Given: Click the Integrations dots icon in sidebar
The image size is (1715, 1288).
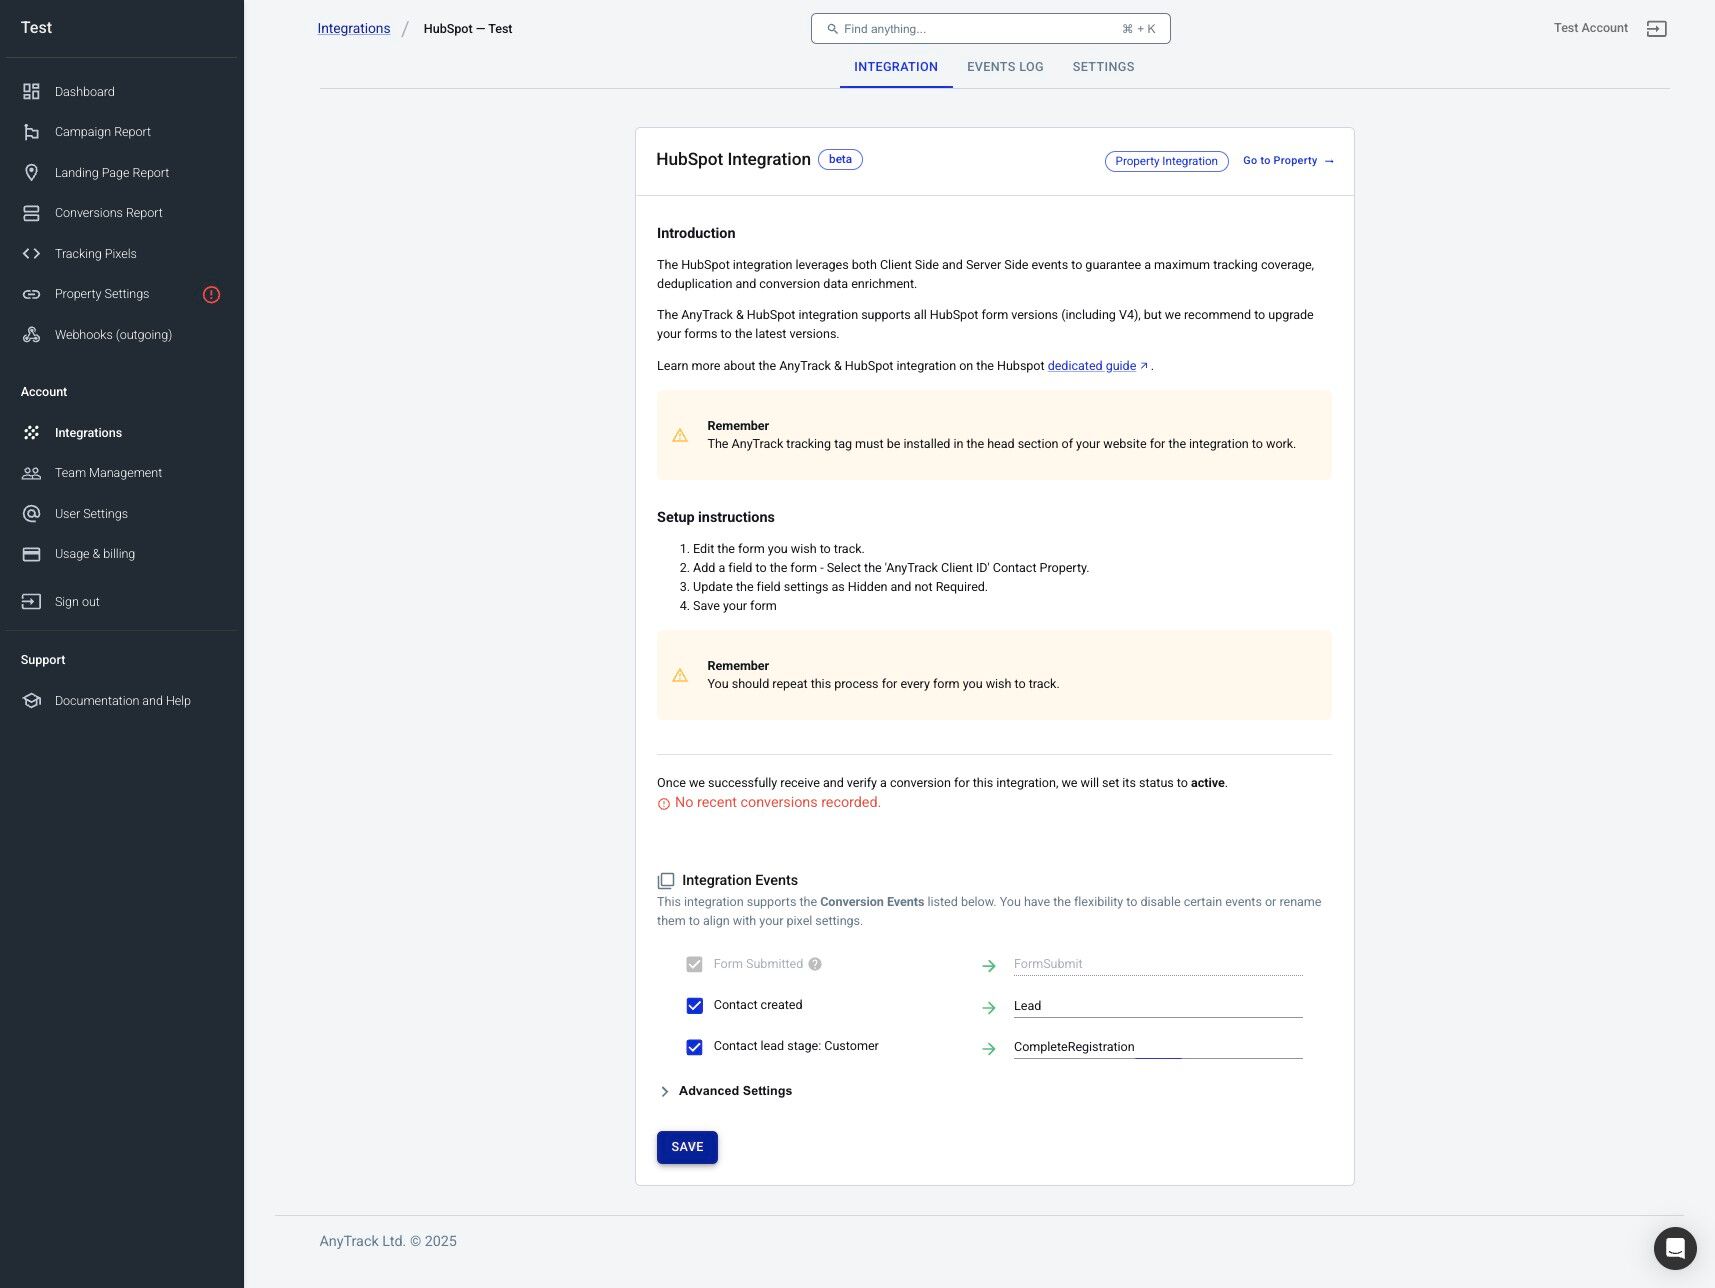Looking at the screenshot, I should coord(31,433).
